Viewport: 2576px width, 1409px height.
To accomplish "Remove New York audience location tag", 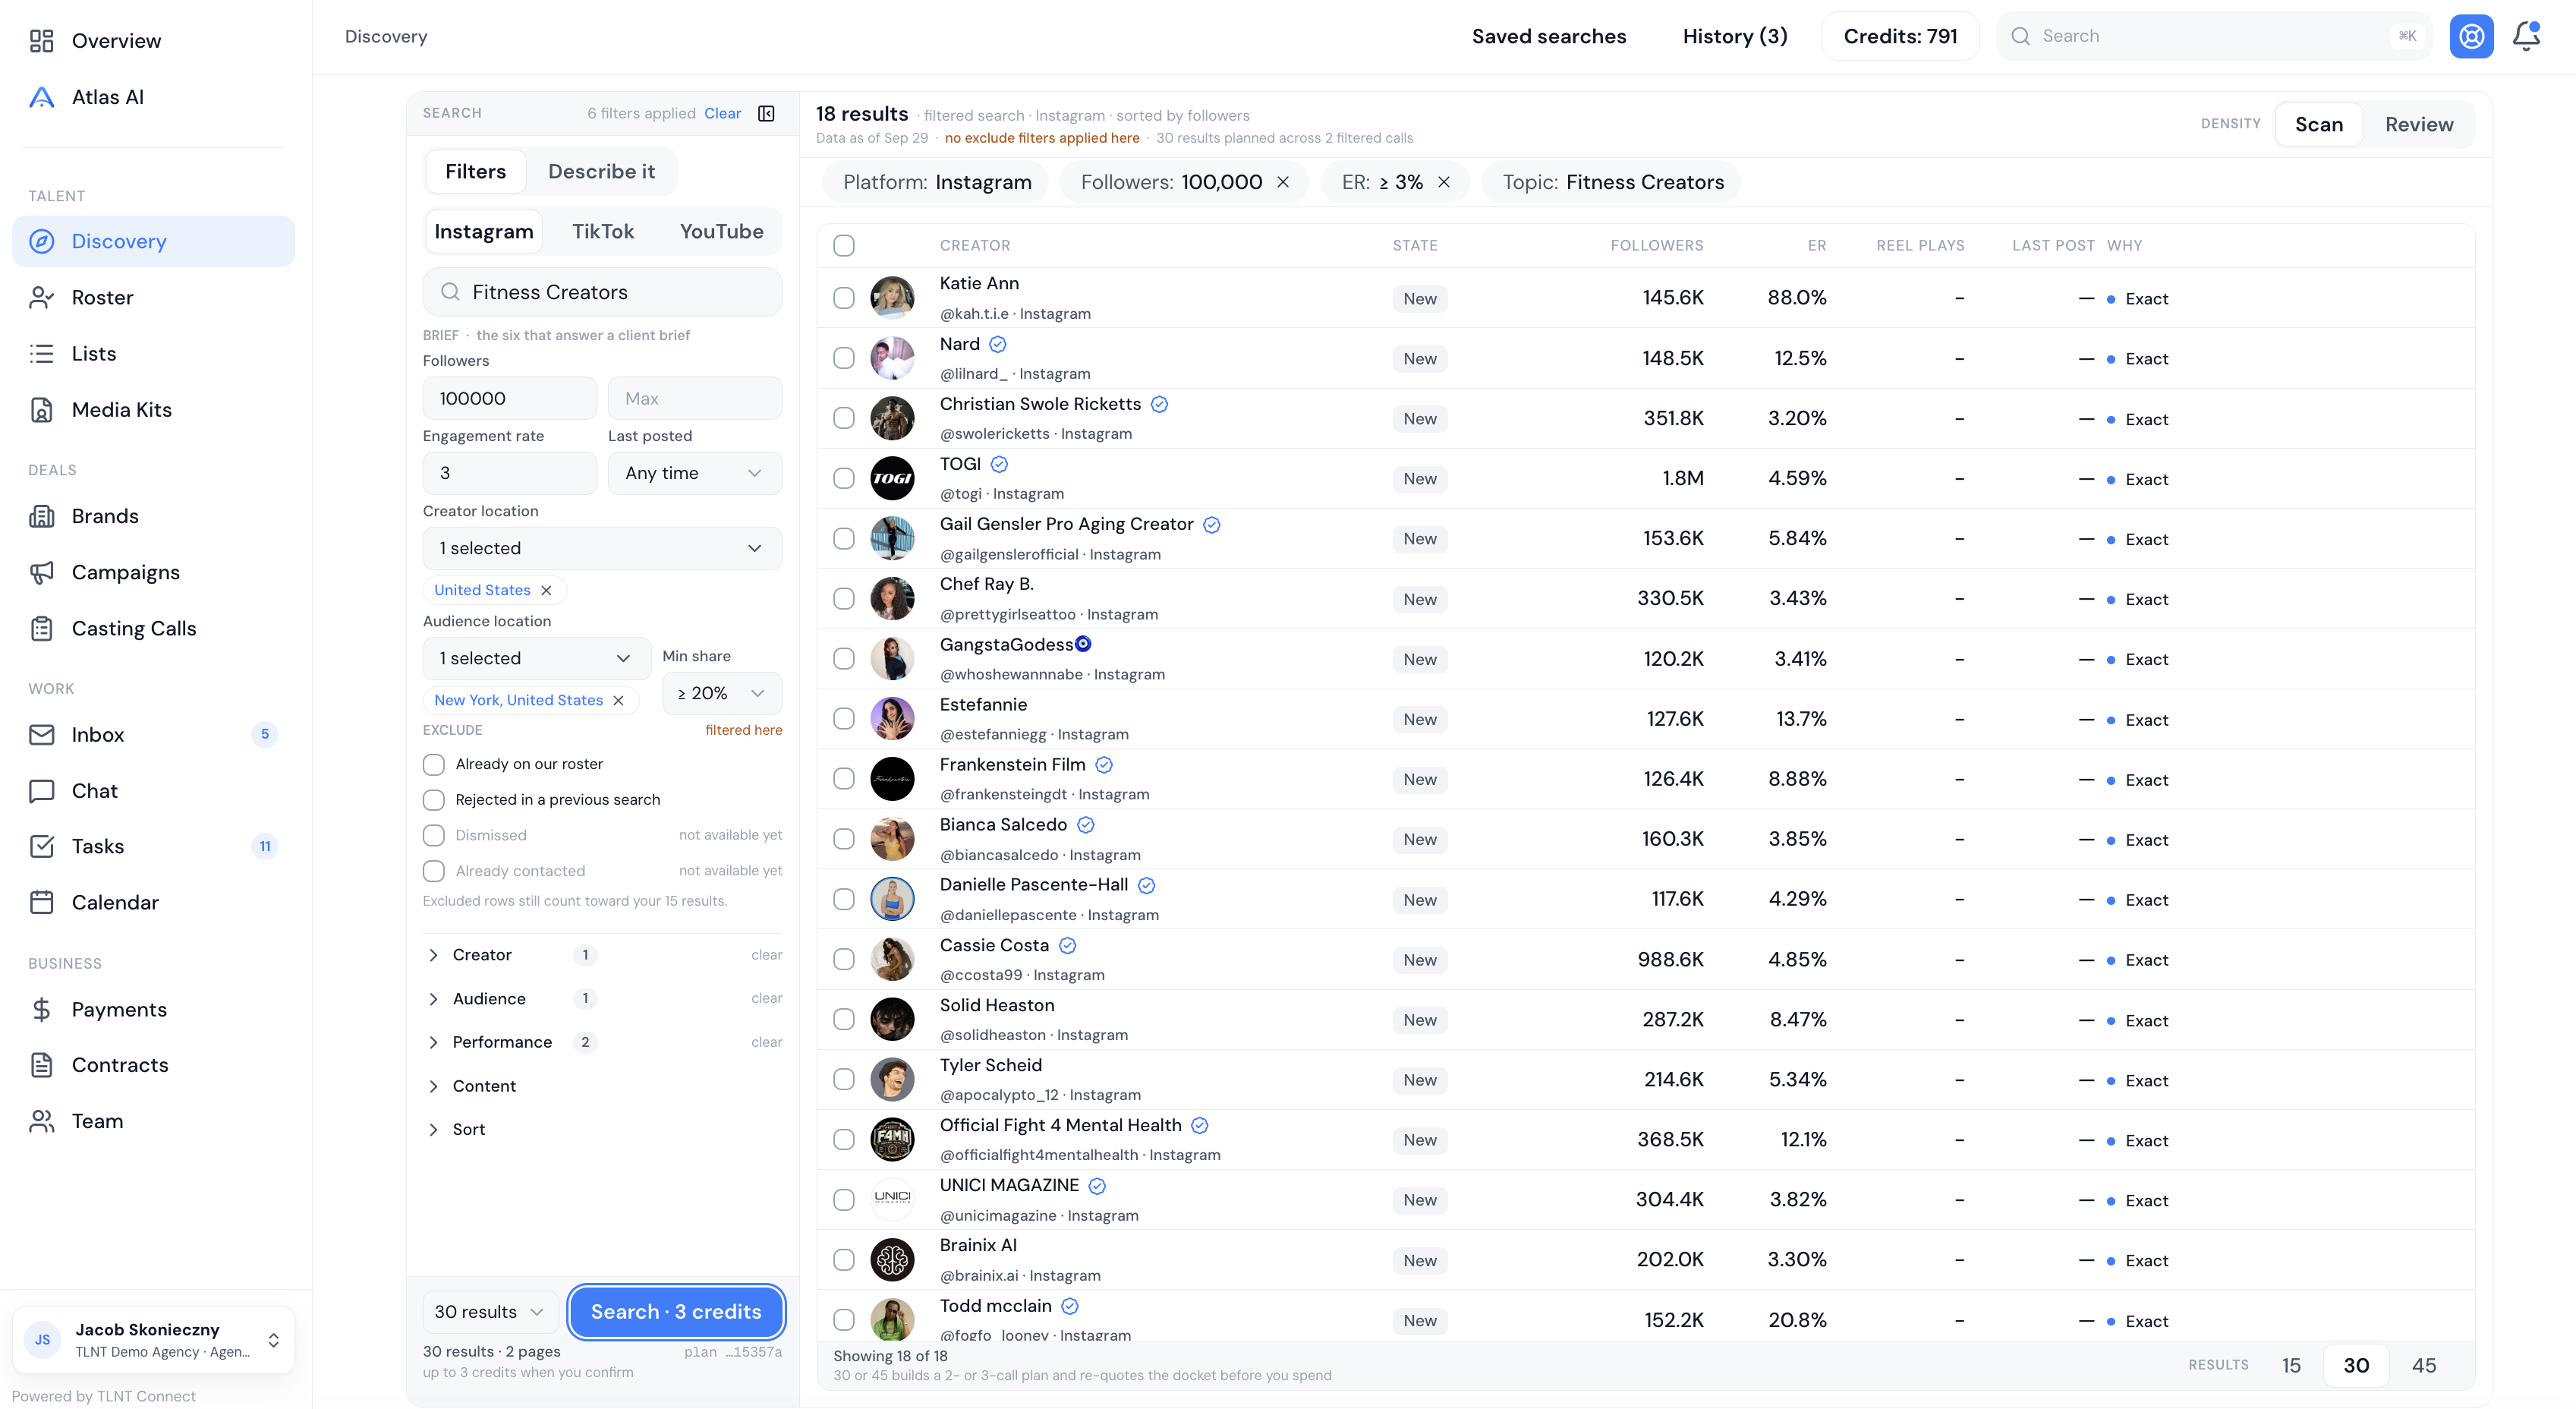I will [618, 700].
